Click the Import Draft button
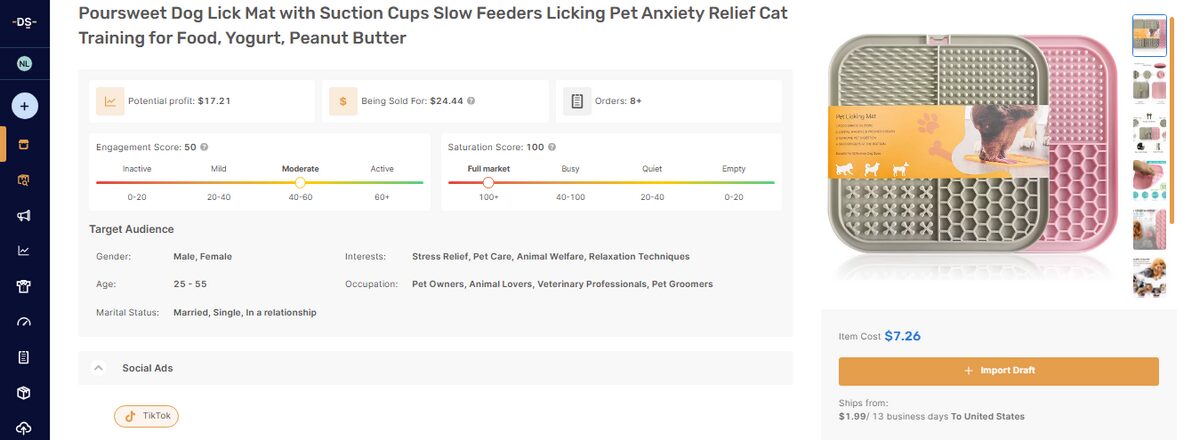Screen dimensions: 1200x440 point(998,371)
